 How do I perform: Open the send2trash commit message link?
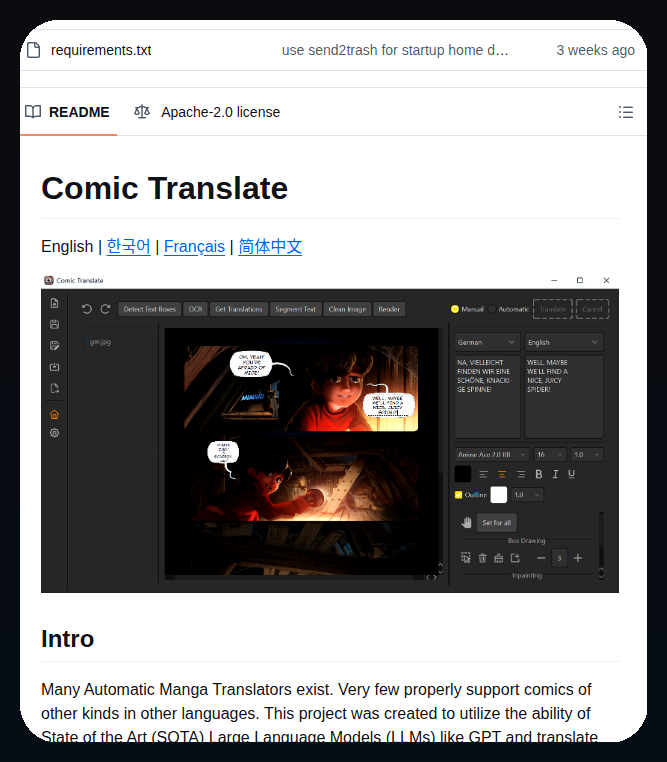pos(395,50)
